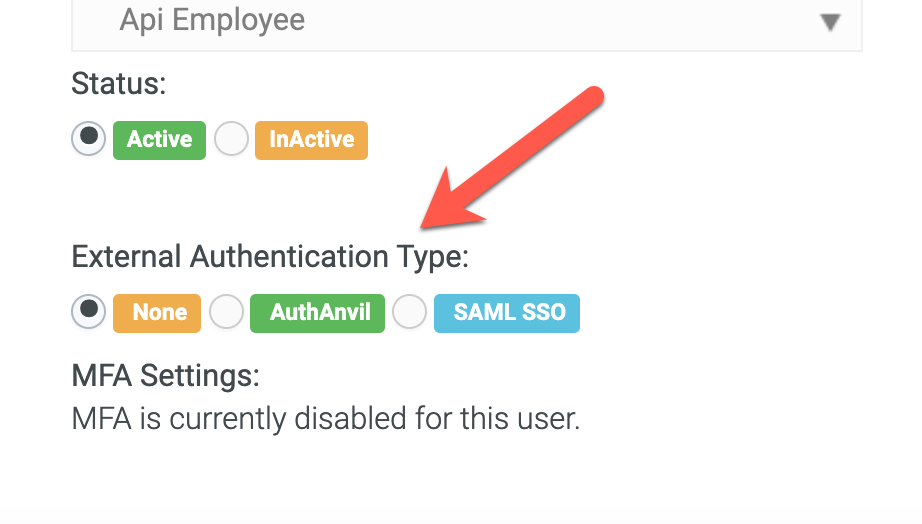Click the blue SAML SSO badge

507,313
